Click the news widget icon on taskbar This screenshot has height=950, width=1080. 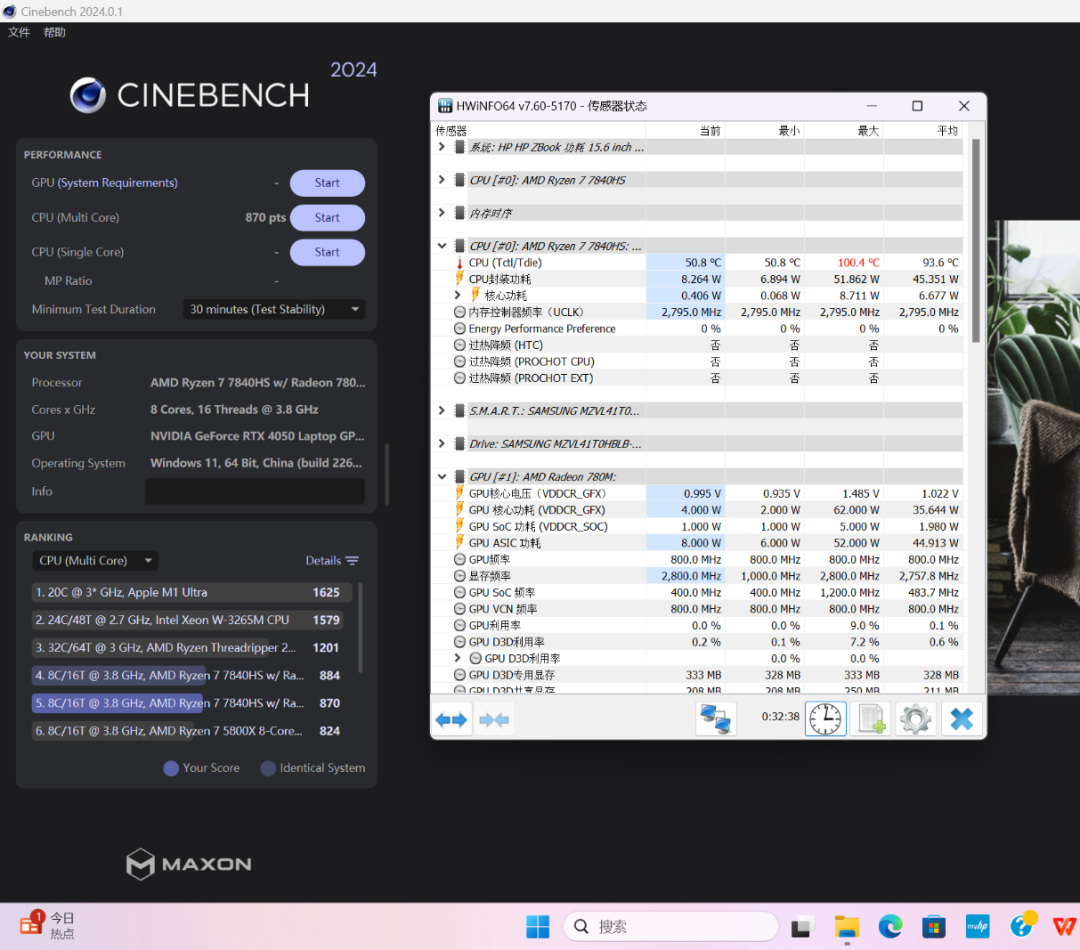(x=30, y=923)
